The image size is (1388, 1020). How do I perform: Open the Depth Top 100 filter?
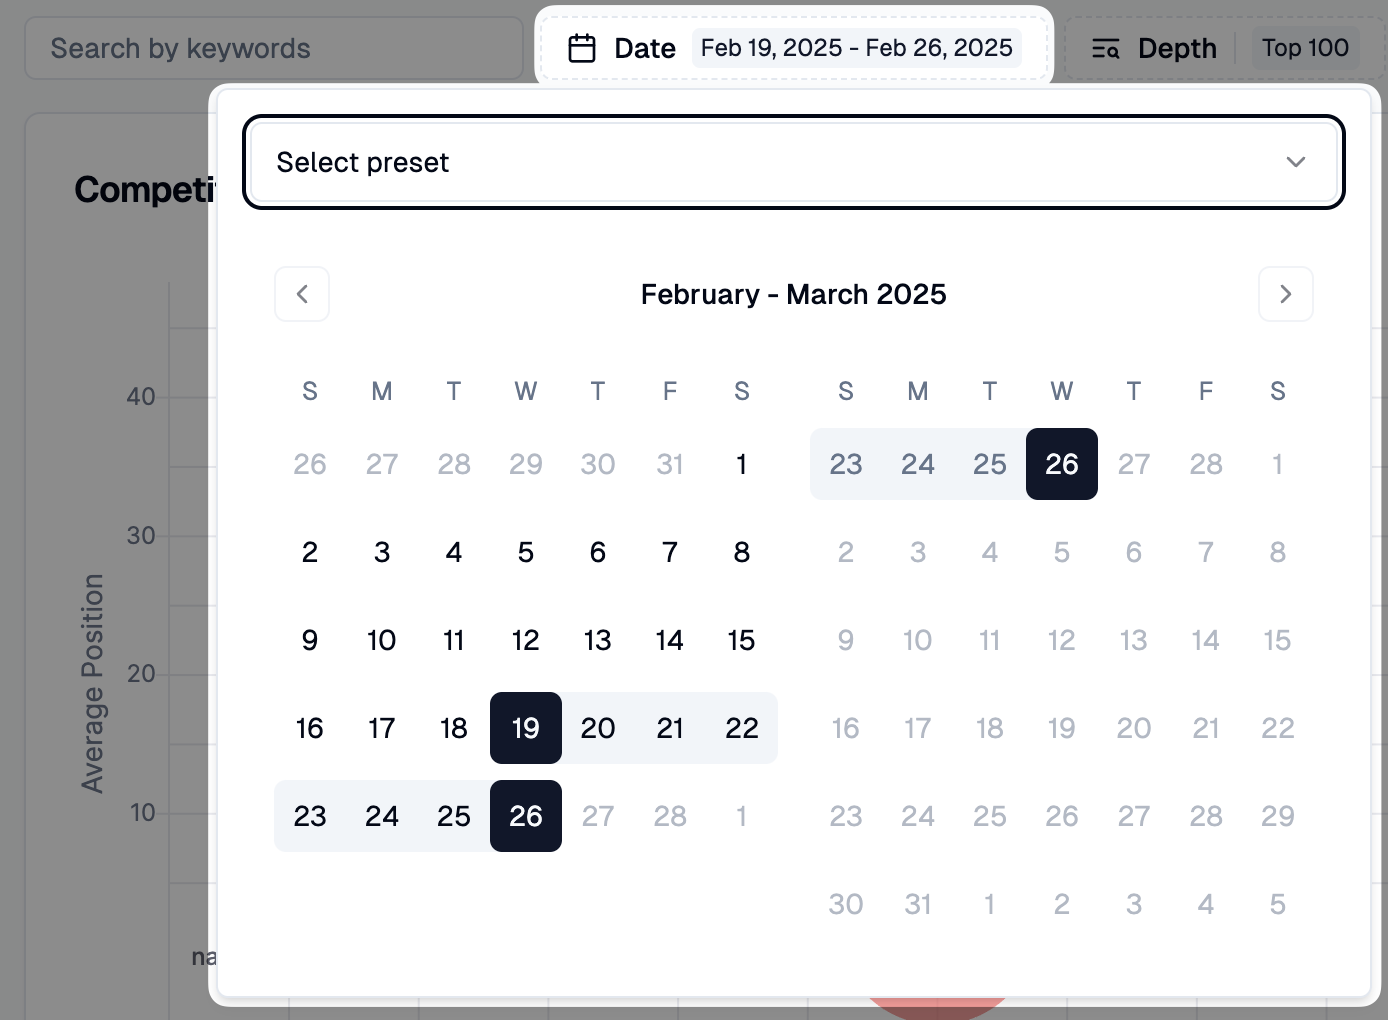[1304, 48]
